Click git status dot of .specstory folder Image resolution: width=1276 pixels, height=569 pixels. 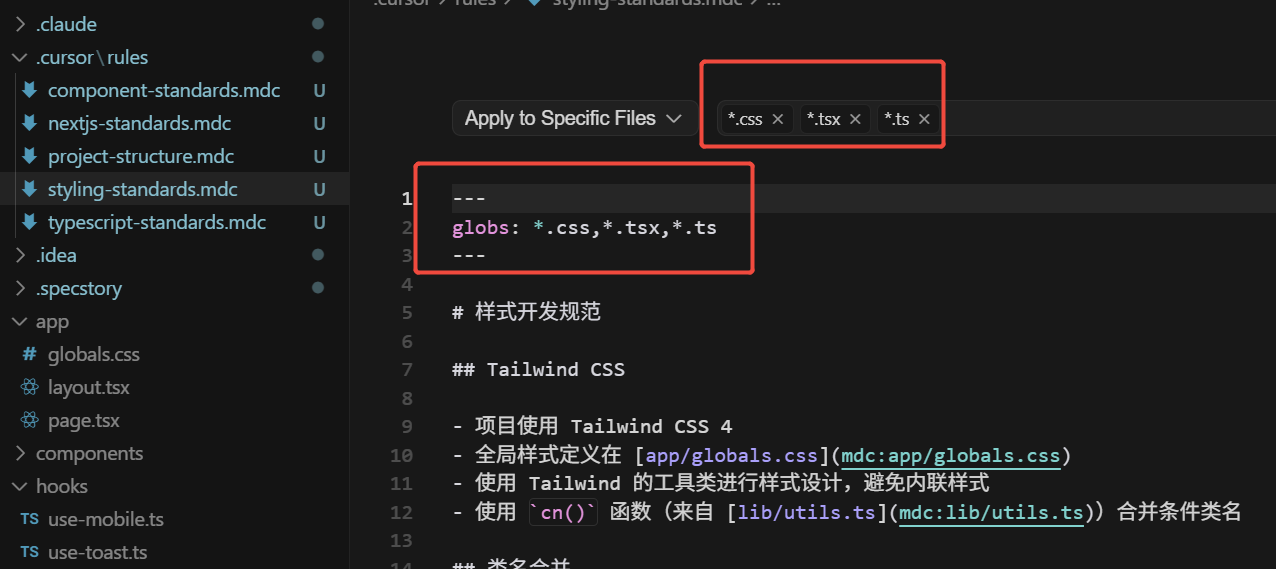318,288
